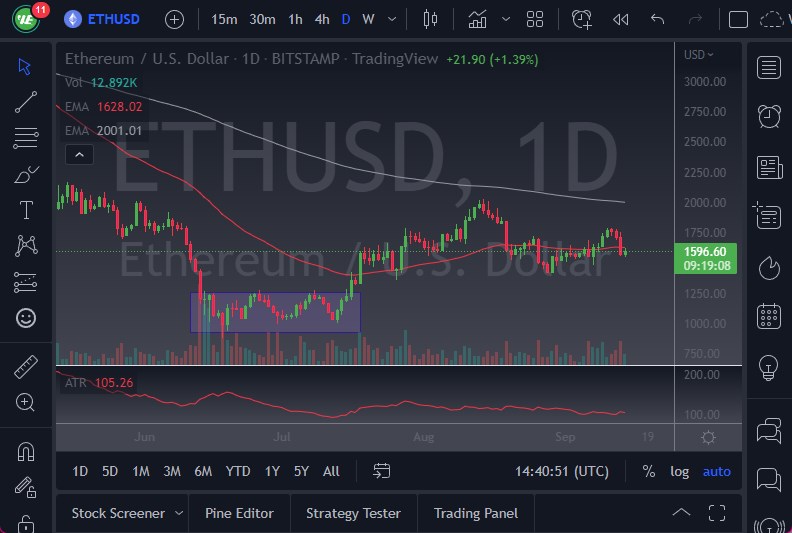Switch to the 1h timeframe
Image resolution: width=792 pixels, height=533 pixels.
[x=295, y=20]
